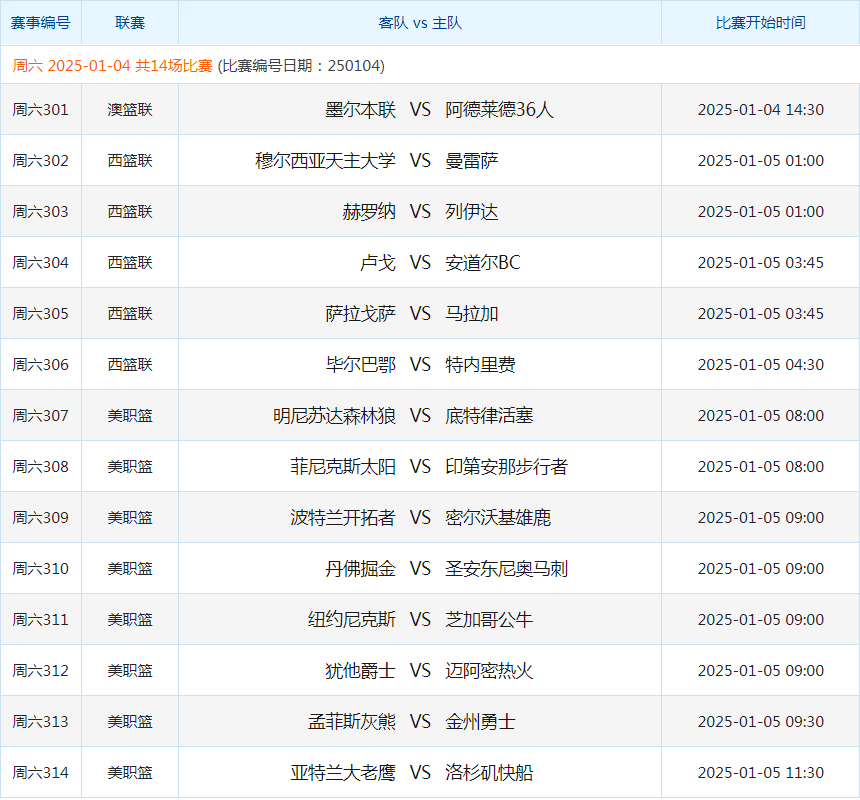Image resolution: width=860 pixels, height=800 pixels.
Task: Select match number 周六306
Action: point(41,365)
